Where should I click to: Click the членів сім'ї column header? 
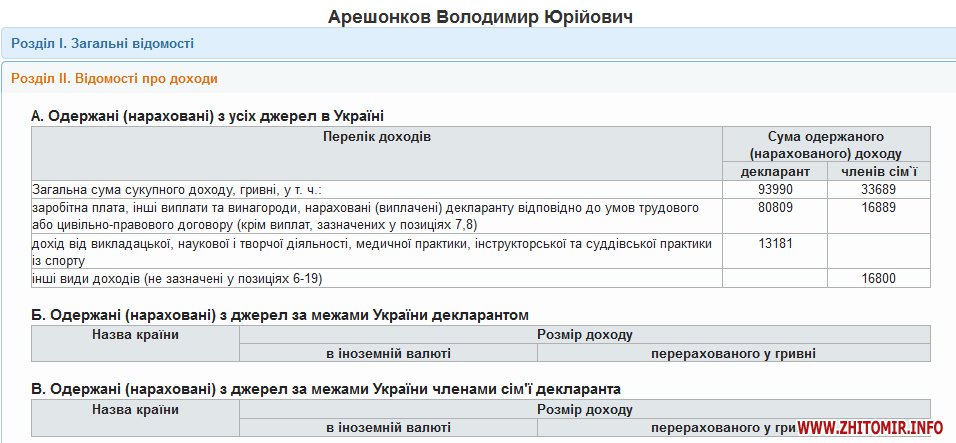[878, 171]
